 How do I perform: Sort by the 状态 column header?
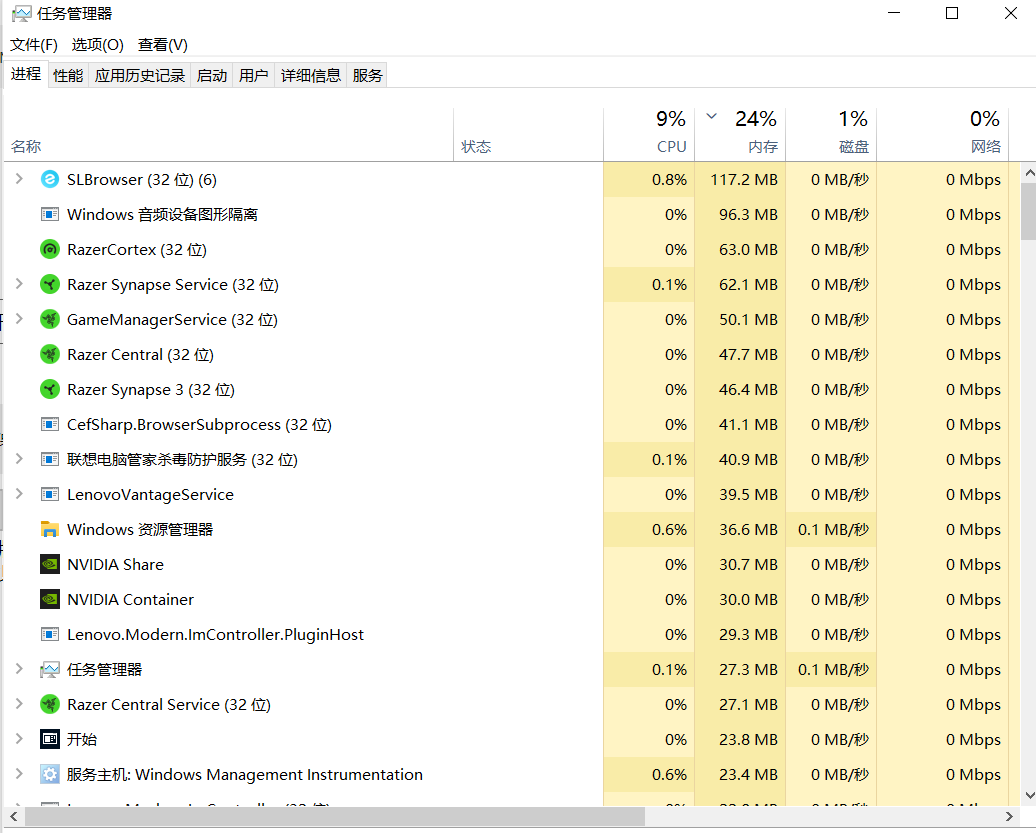(x=529, y=135)
